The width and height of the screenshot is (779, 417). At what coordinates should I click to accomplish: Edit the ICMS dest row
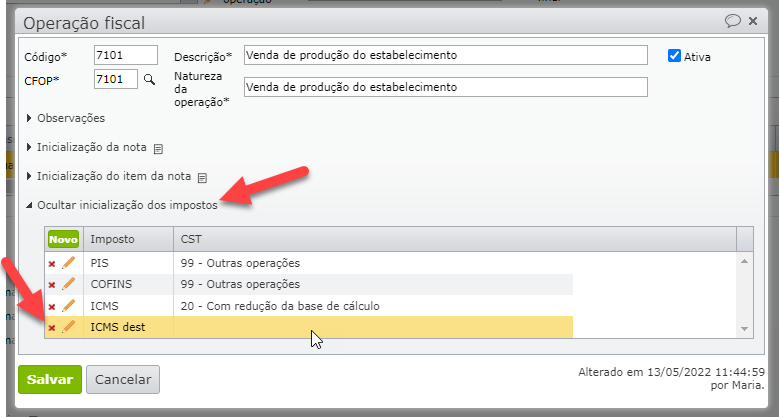coord(69,326)
